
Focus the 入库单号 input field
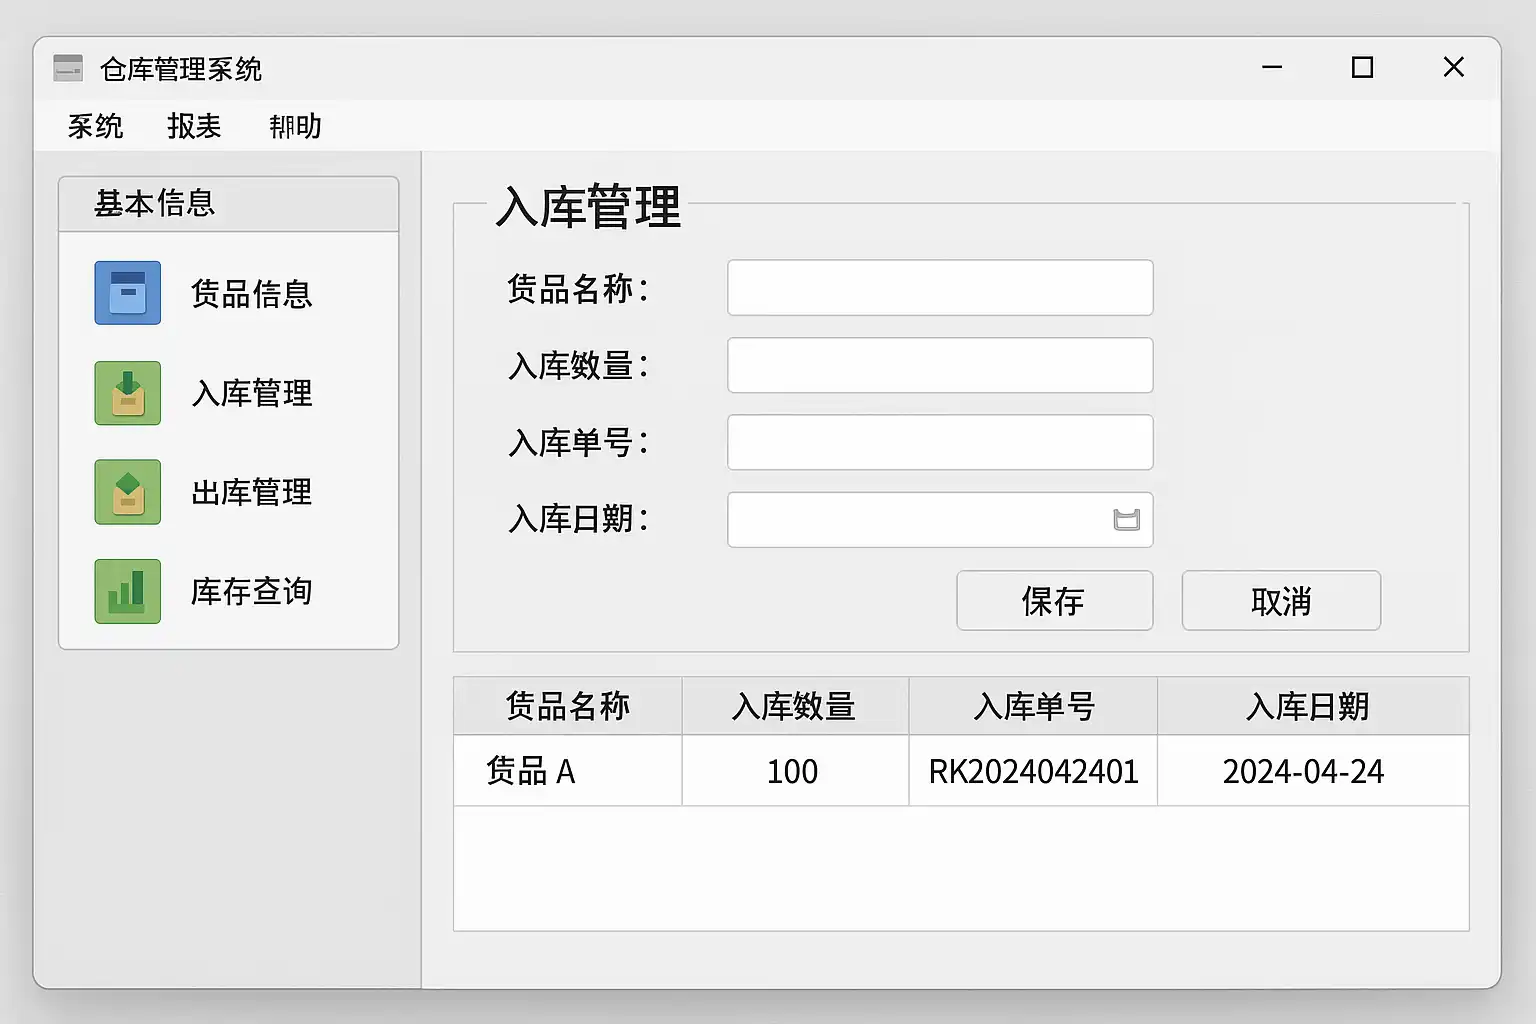tap(940, 442)
